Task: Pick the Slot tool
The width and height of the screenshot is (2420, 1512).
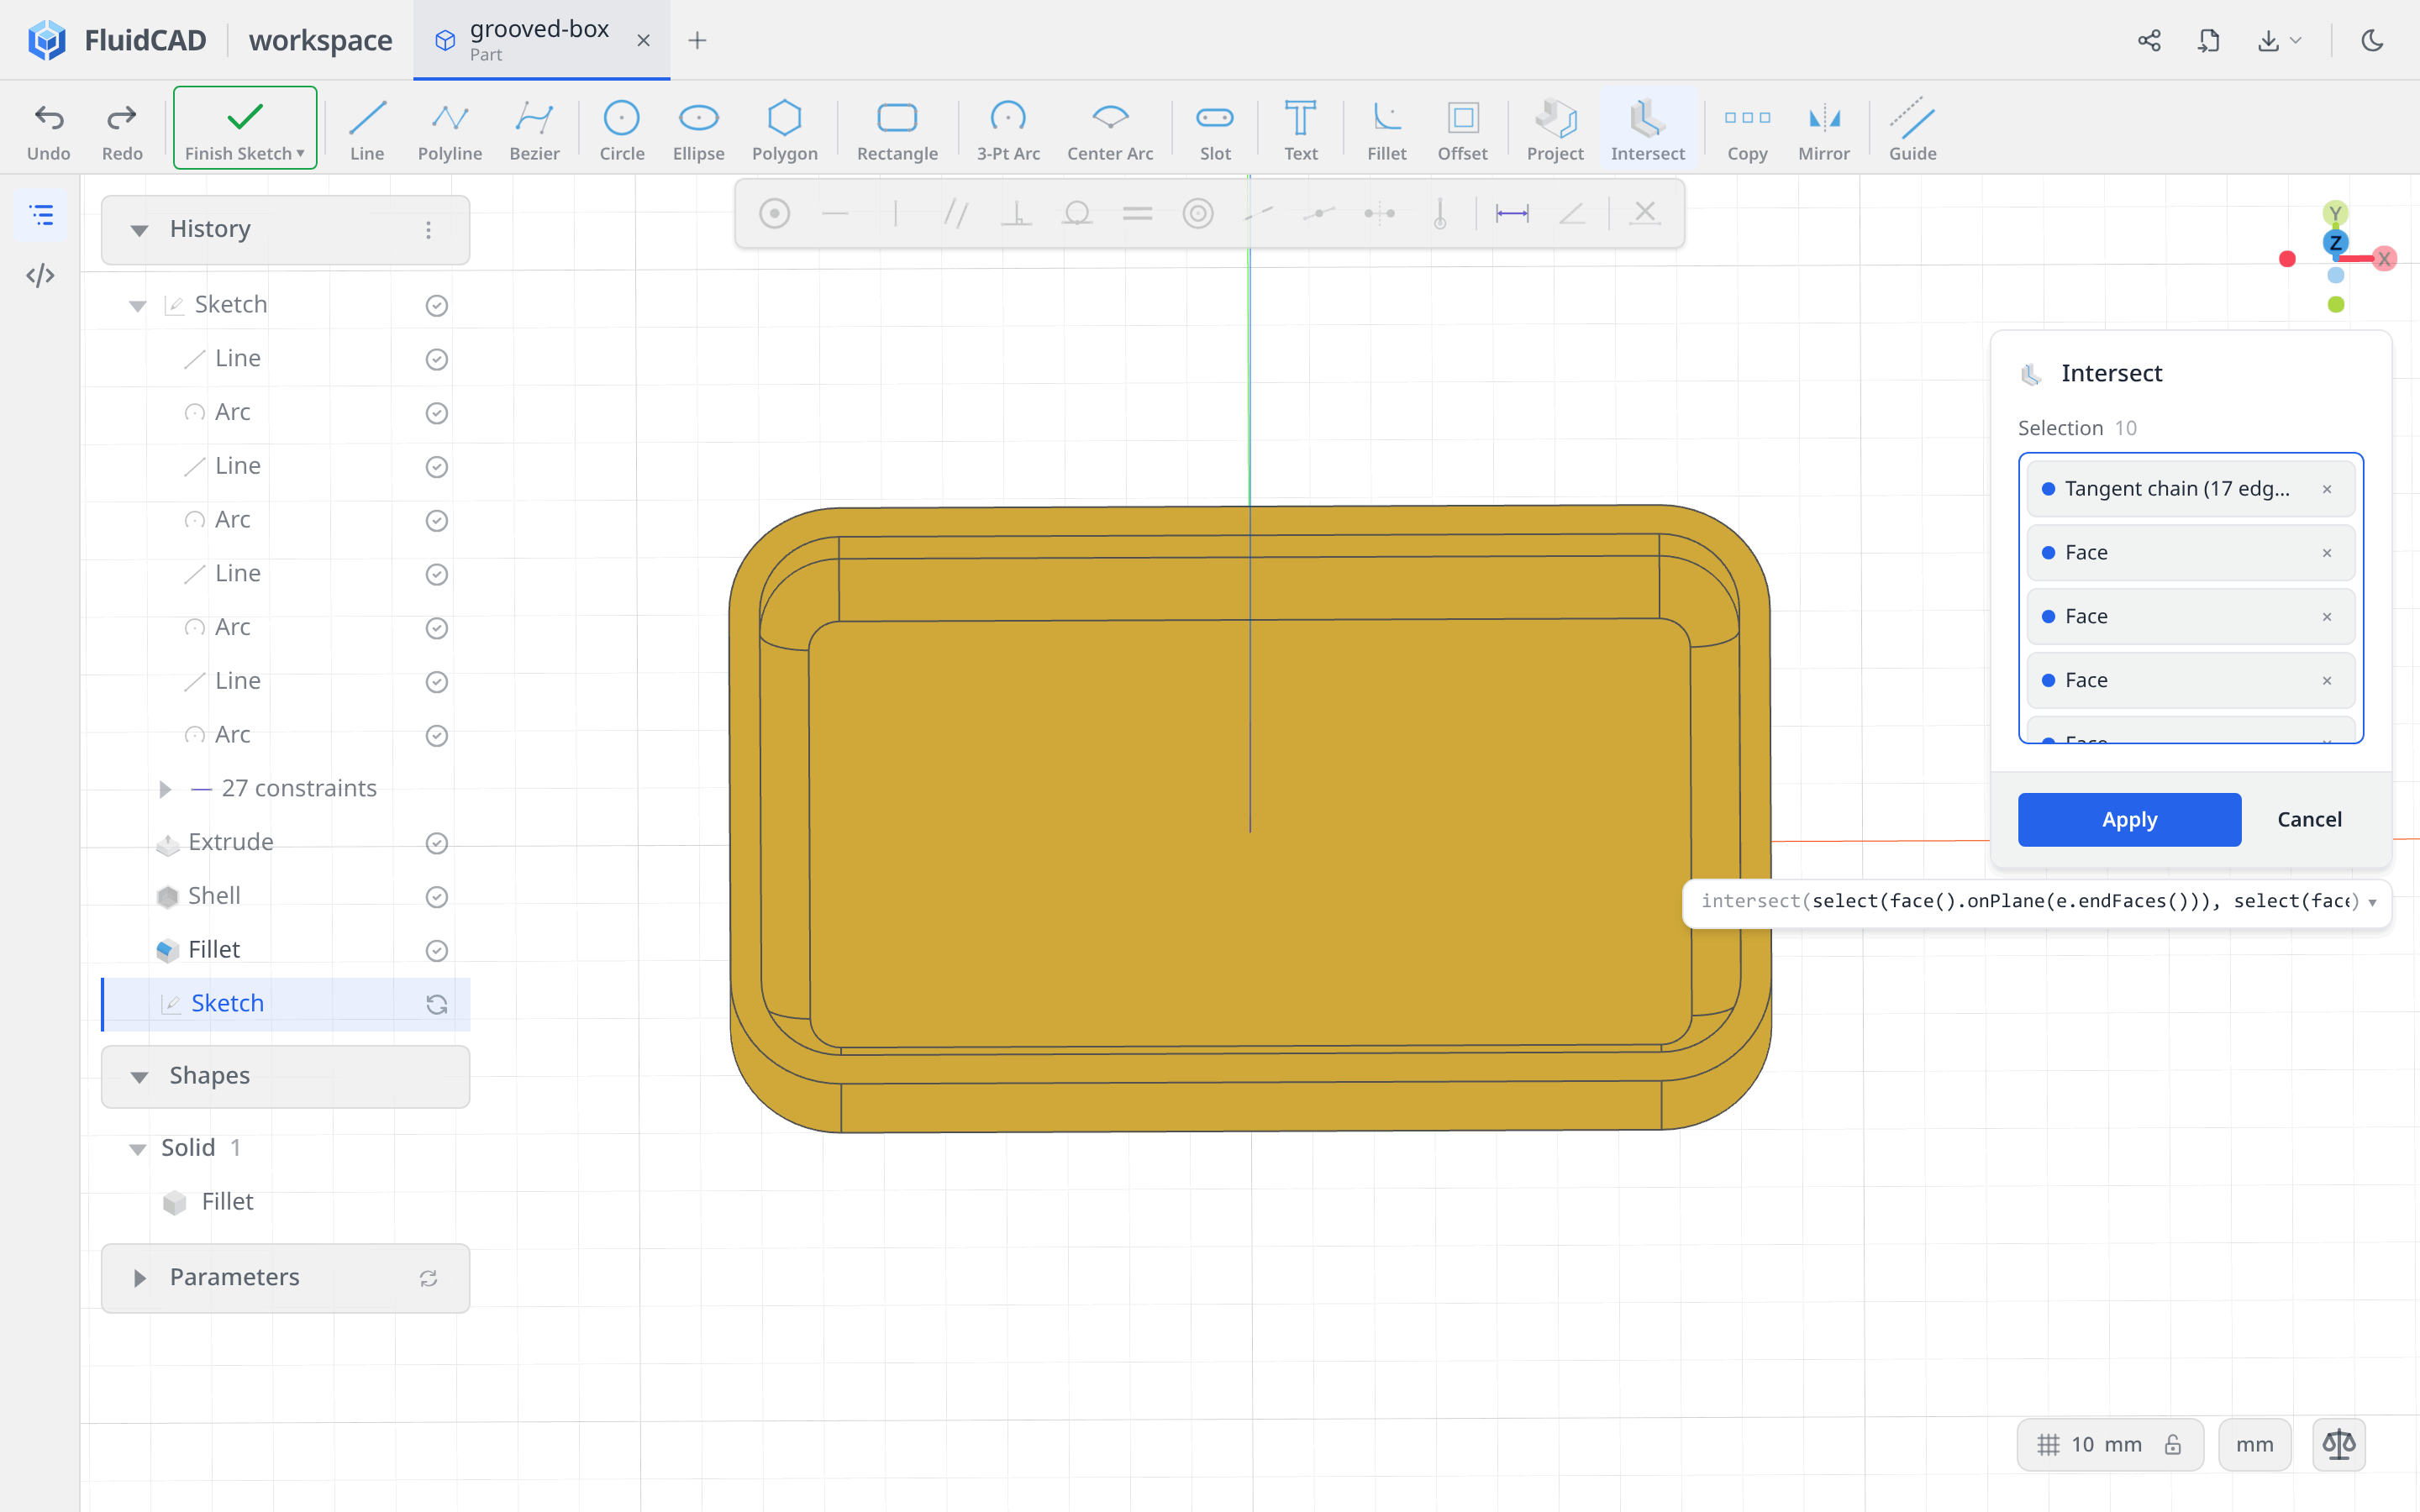Action: coord(1215,129)
